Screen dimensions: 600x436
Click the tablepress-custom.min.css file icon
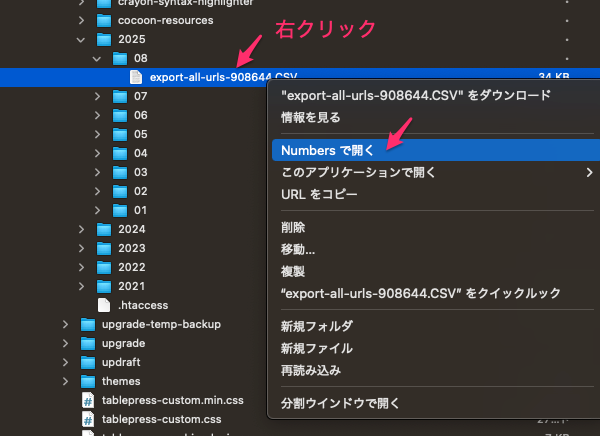[x=87, y=400]
